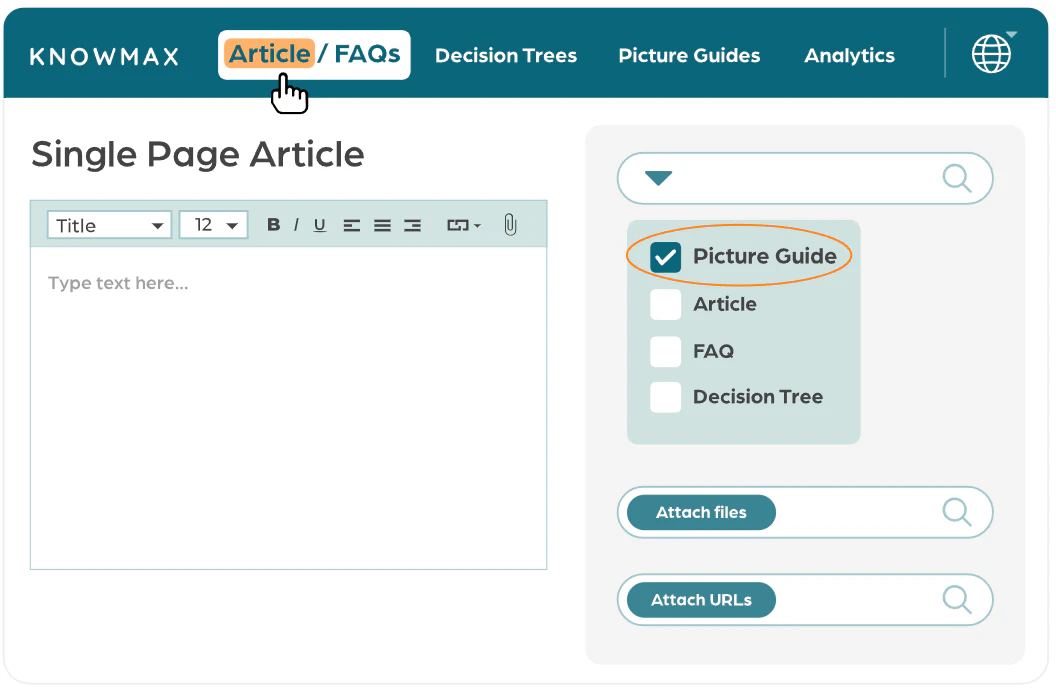
Task: Switch to the Decision Trees tab
Action: [506, 55]
